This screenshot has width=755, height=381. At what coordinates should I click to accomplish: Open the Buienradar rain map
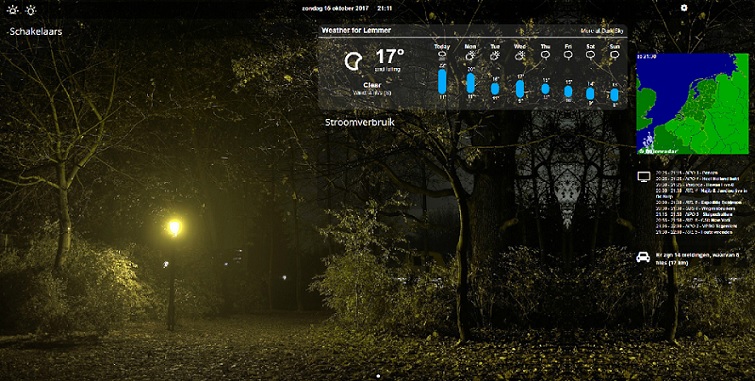pyautogui.click(x=692, y=104)
